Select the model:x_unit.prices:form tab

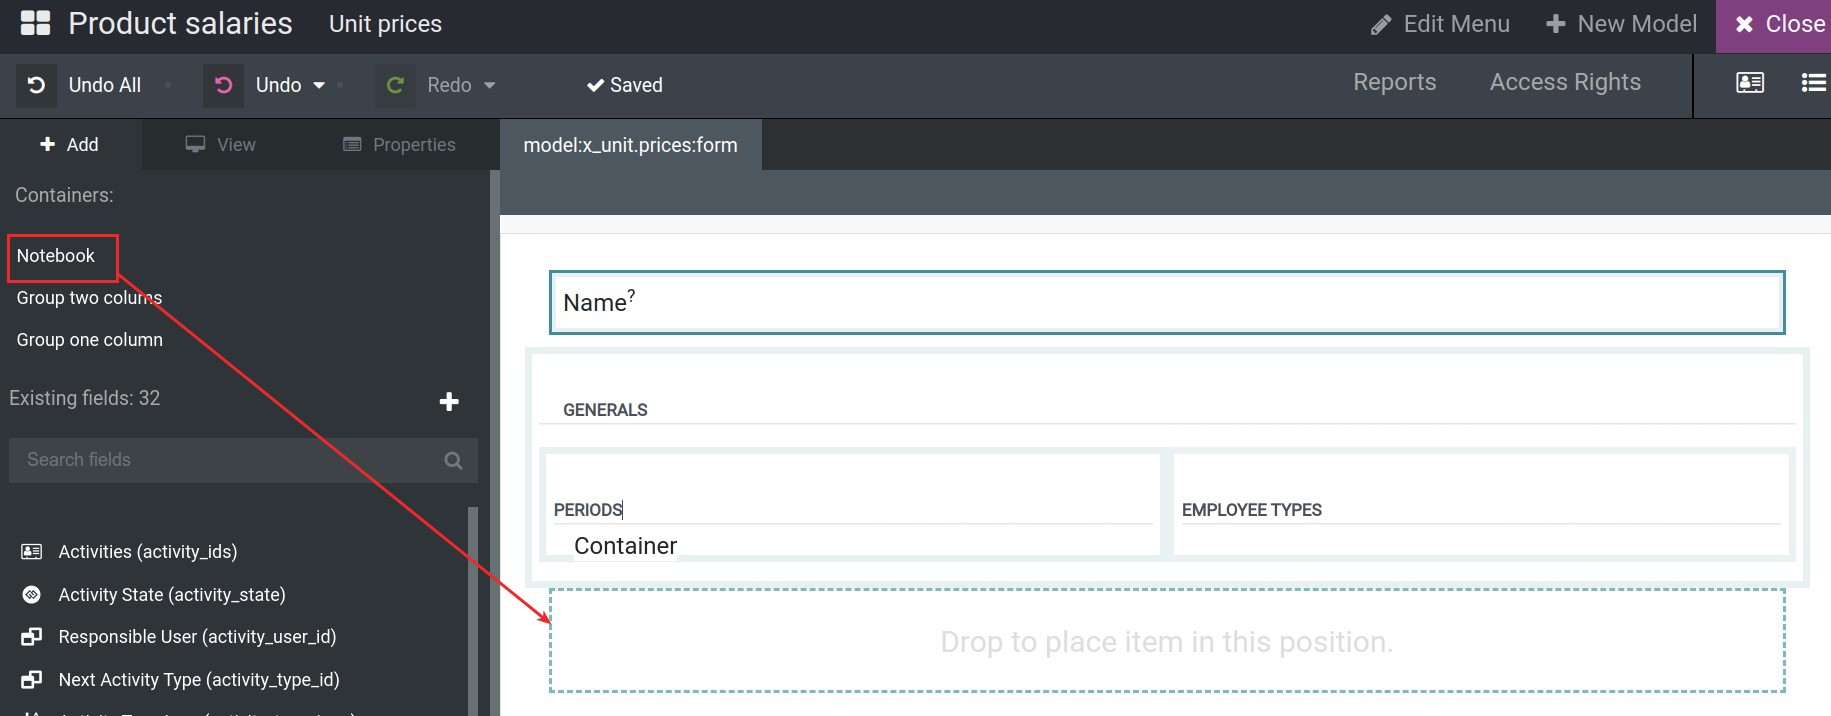click(630, 145)
